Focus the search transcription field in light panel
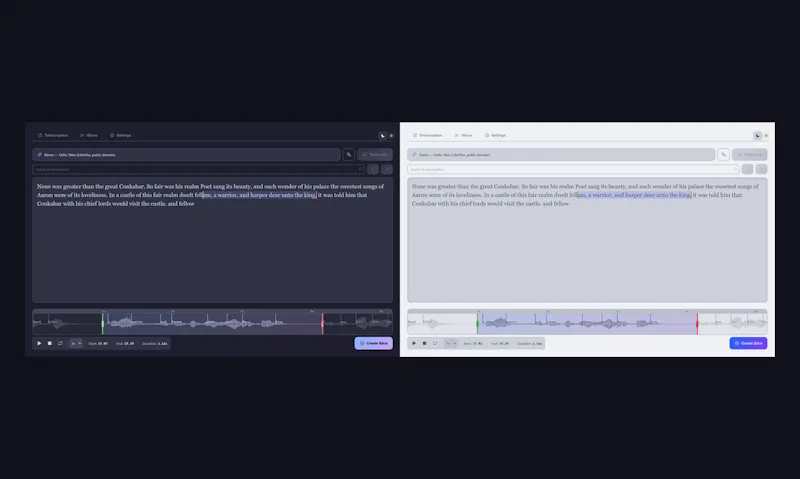 573,169
